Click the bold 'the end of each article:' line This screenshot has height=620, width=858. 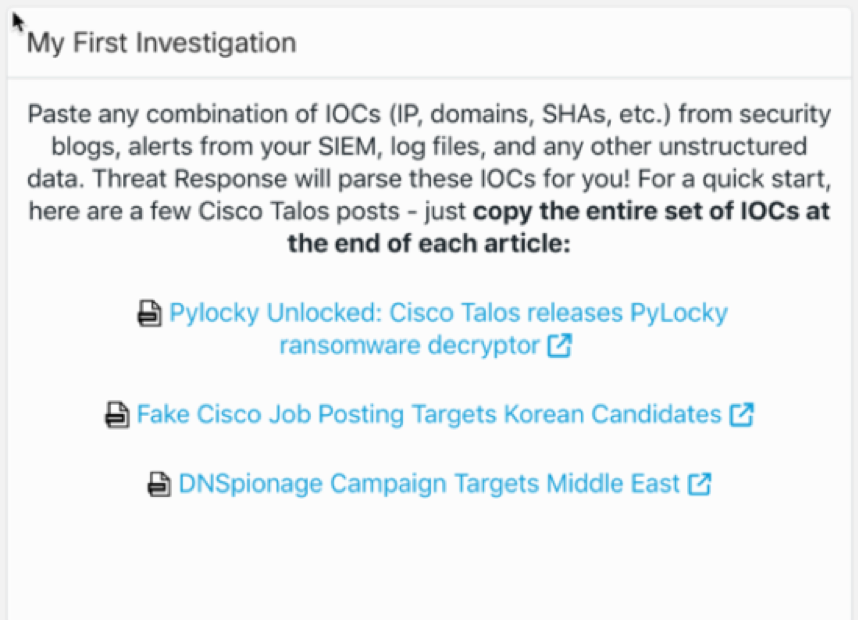428,244
